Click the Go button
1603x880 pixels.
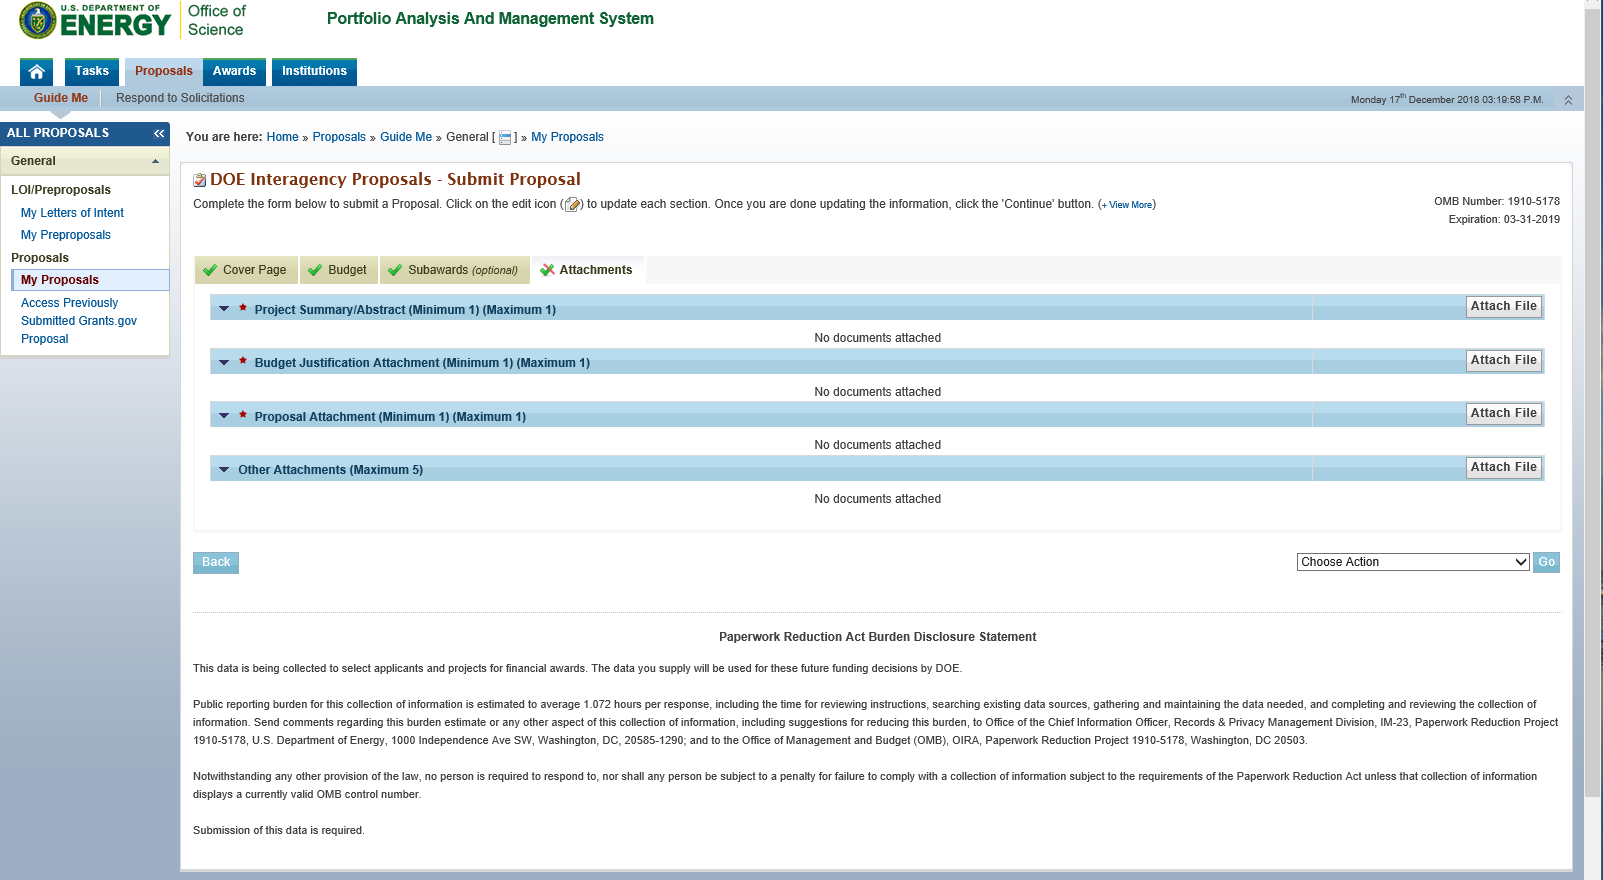coord(1546,563)
